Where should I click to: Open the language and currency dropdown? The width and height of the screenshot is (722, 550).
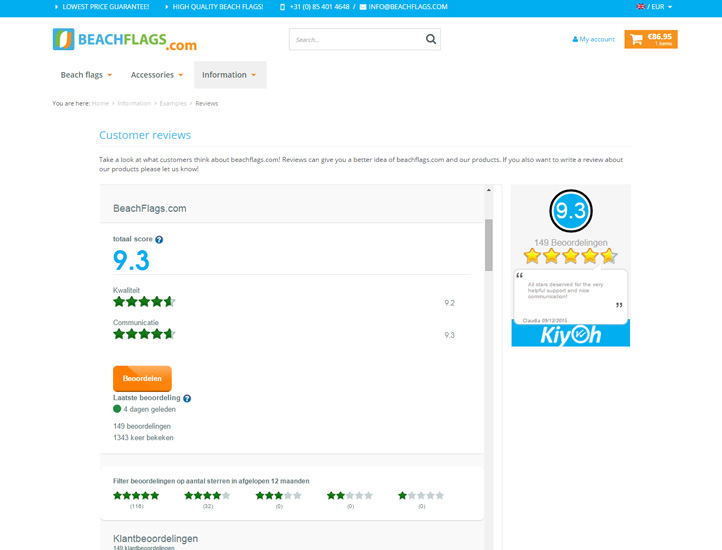[x=654, y=6]
